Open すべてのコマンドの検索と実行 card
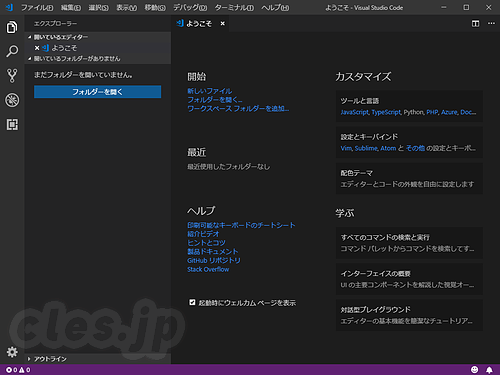500x375 pixels. point(409,243)
